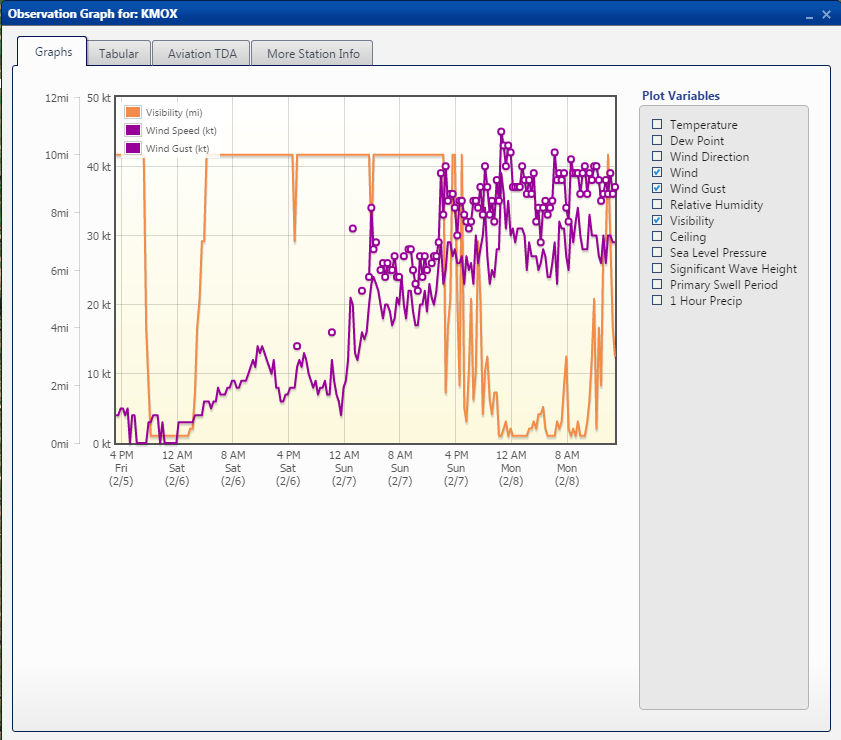841x740 pixels.
Task: Disable the Visibility checkbox
Action: click(x=657, y=220)
